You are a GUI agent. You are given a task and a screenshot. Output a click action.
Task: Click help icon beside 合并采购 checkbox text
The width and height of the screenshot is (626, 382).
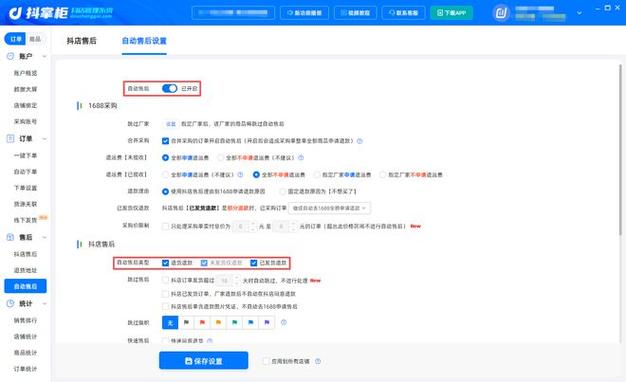pyautogui.click(x=360, y=141)
